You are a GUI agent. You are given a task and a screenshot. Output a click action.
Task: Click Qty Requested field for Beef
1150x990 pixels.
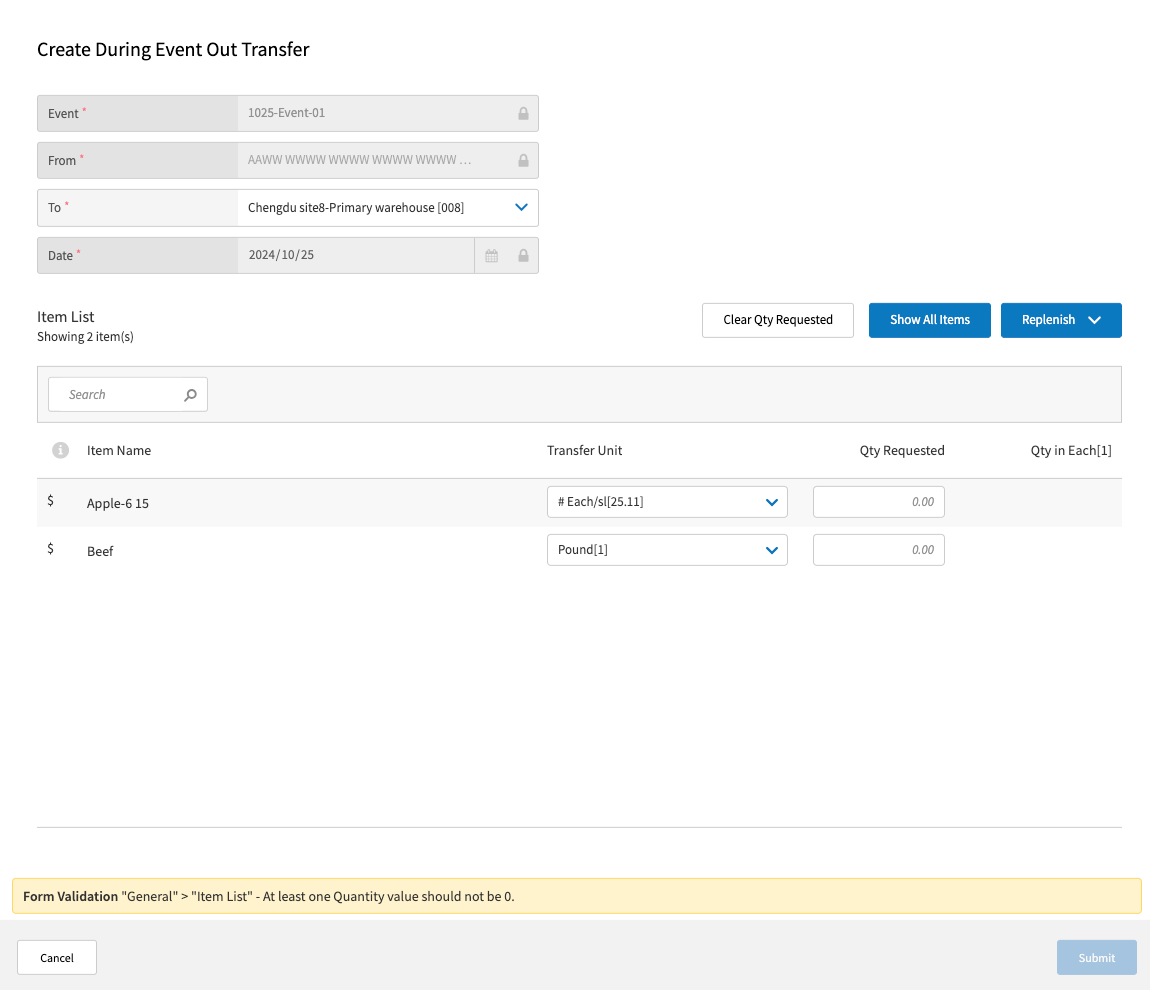click(878, 550)
